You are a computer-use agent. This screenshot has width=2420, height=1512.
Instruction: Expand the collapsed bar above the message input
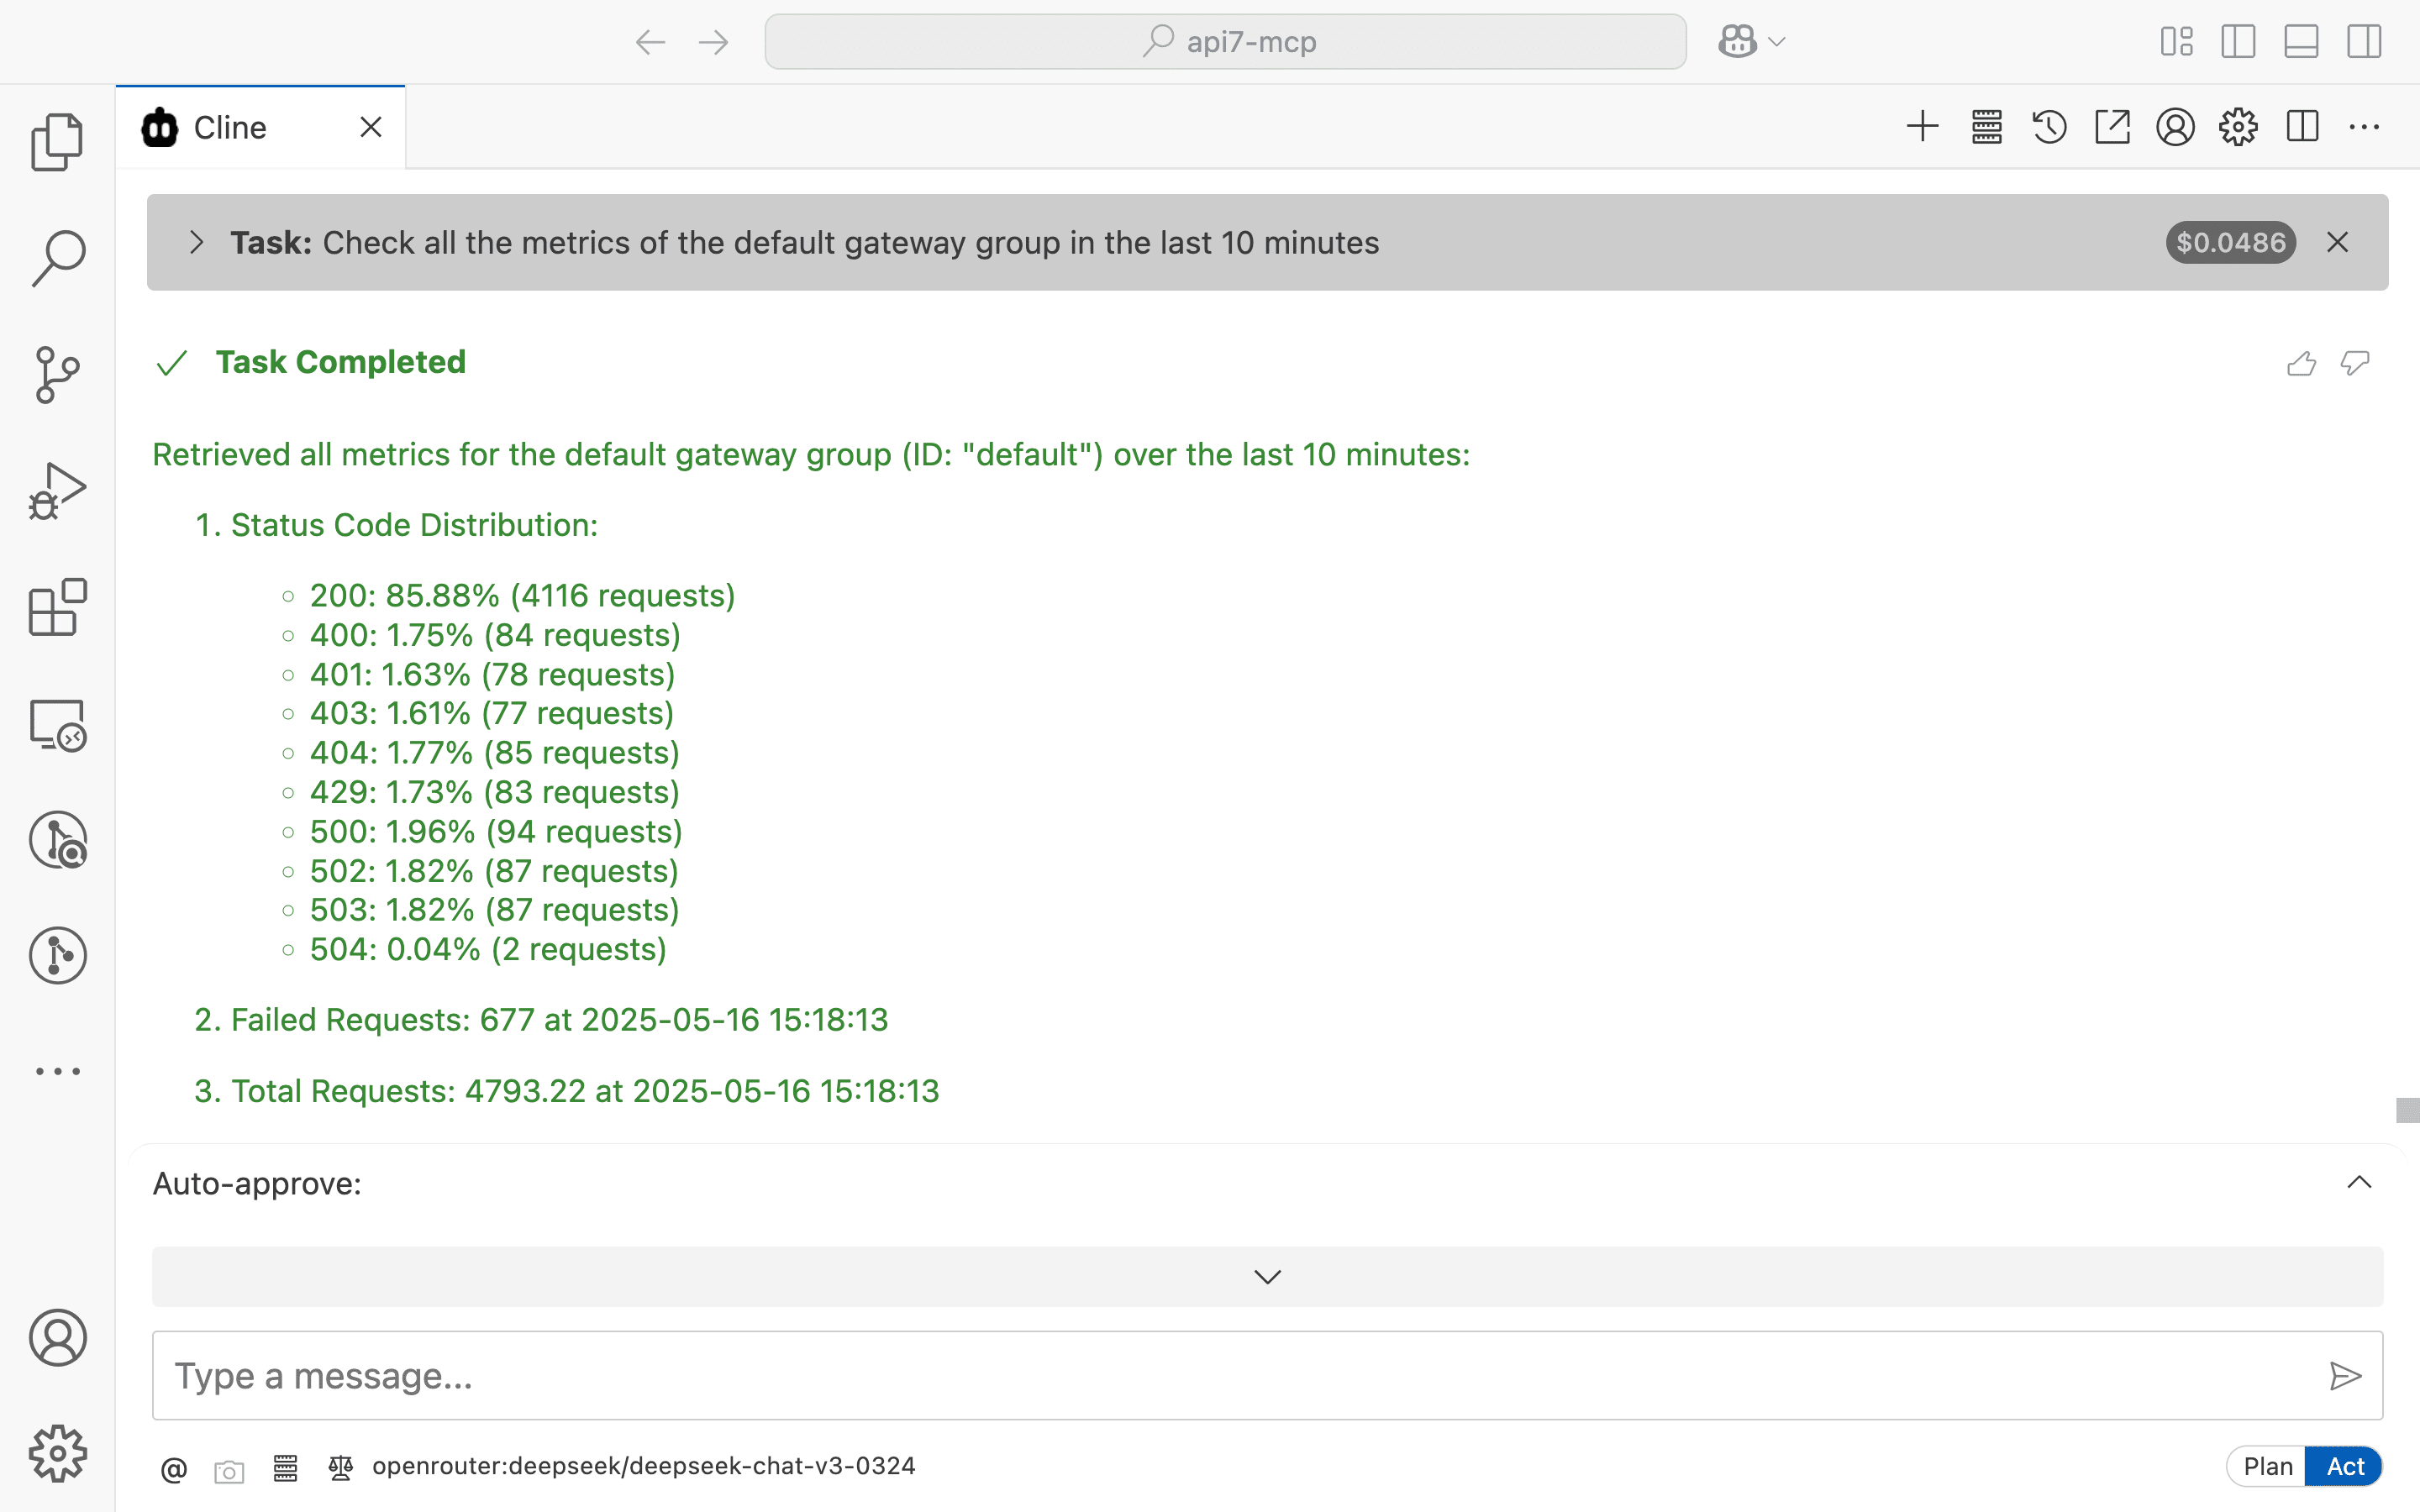click(1267, 1277)
